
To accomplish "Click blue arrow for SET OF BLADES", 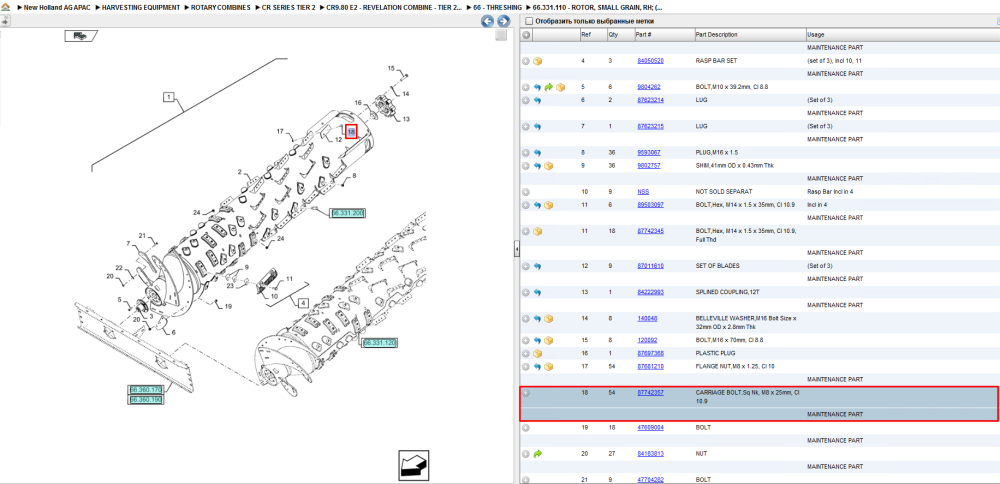I will pyautogui.click(x=537, y=266).
